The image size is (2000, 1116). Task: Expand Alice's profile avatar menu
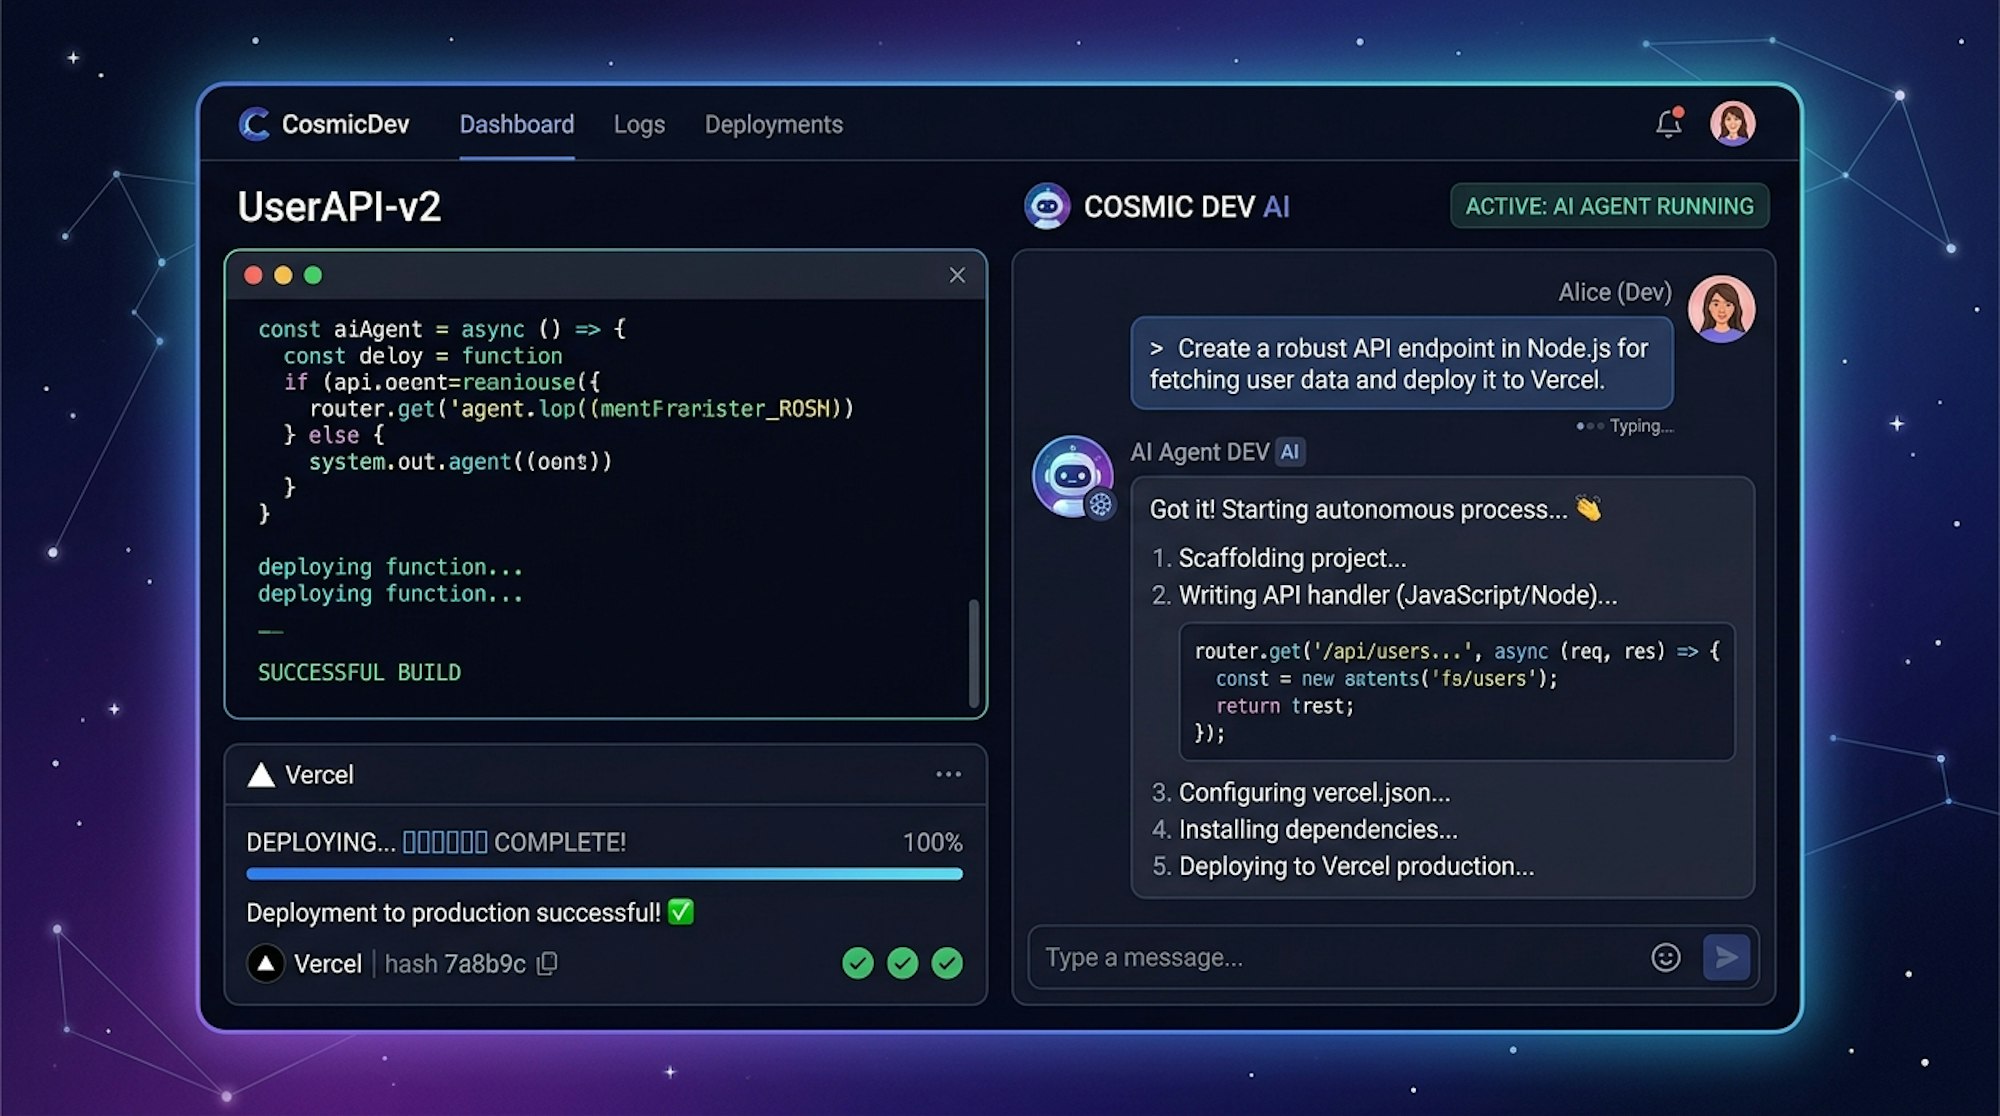(x=1735, y=123)
